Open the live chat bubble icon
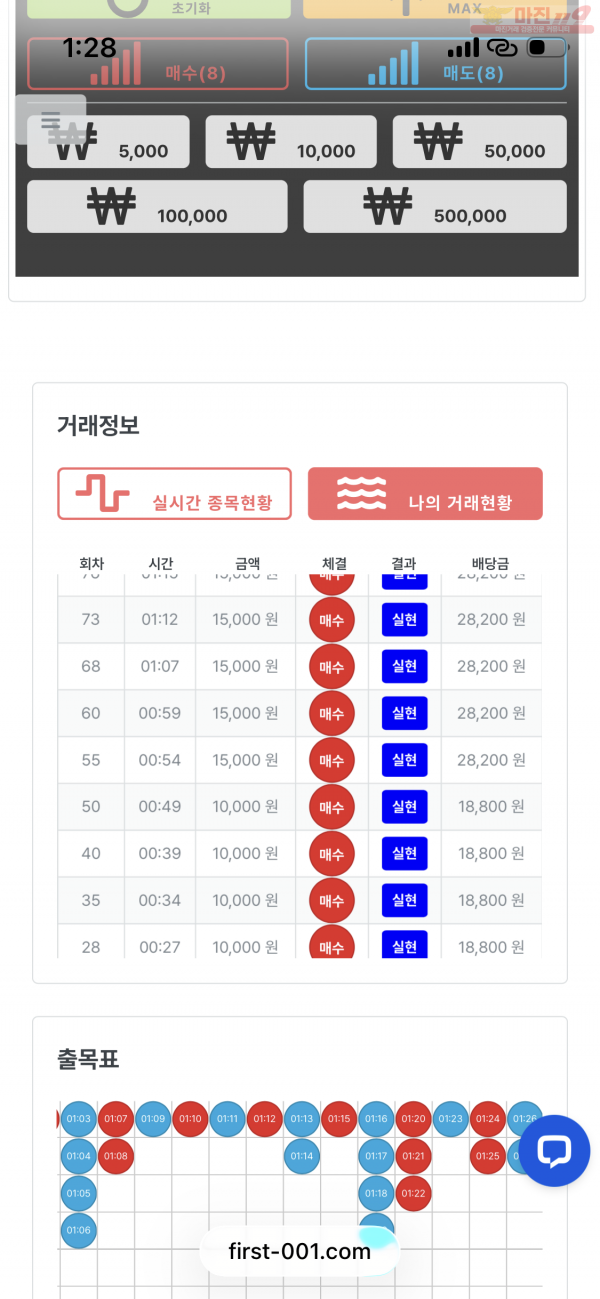The width and height of the screenshot is (600, 1299). coord(554,1151)
